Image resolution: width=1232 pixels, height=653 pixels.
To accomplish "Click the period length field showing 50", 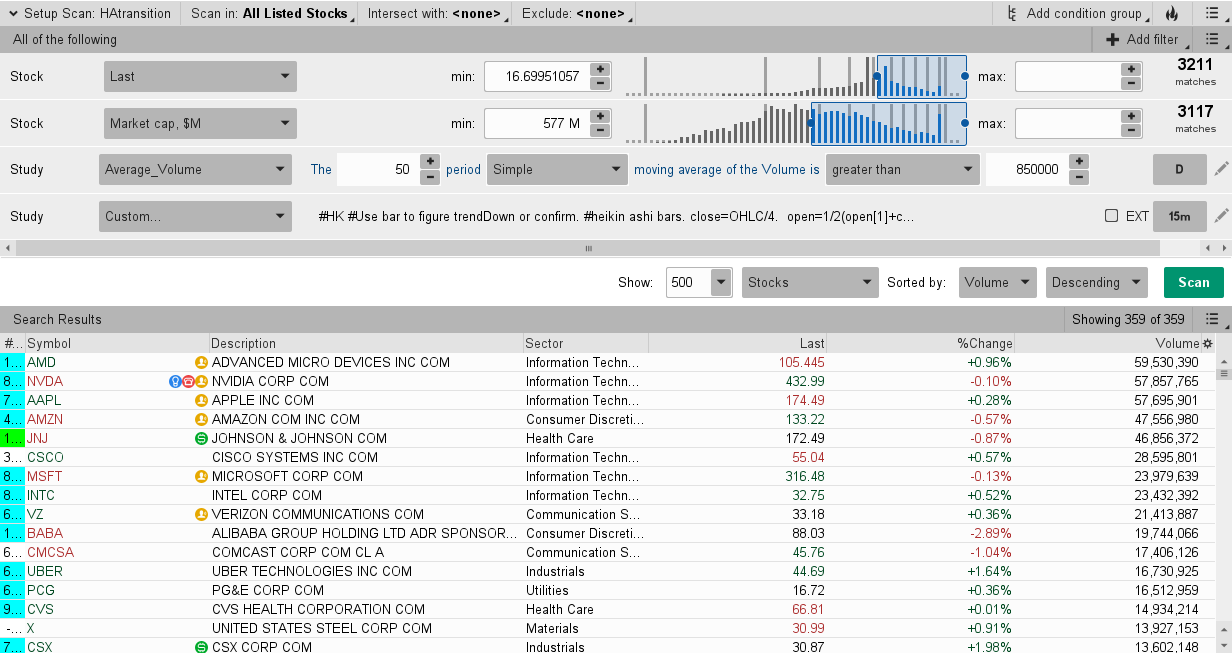I will point(378,169).
